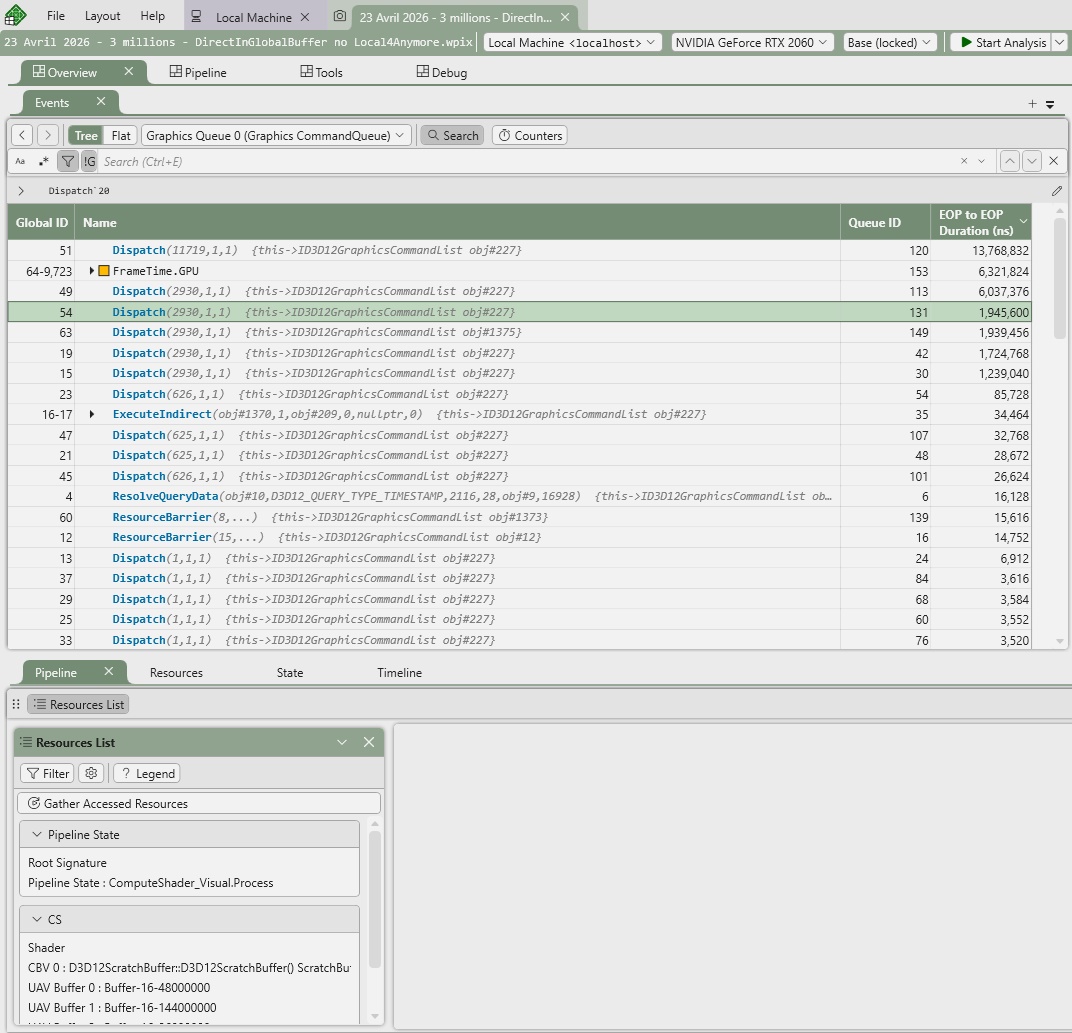Toggle the filter funnel in search bar
1072x1033 pixels.
[68, 162]
